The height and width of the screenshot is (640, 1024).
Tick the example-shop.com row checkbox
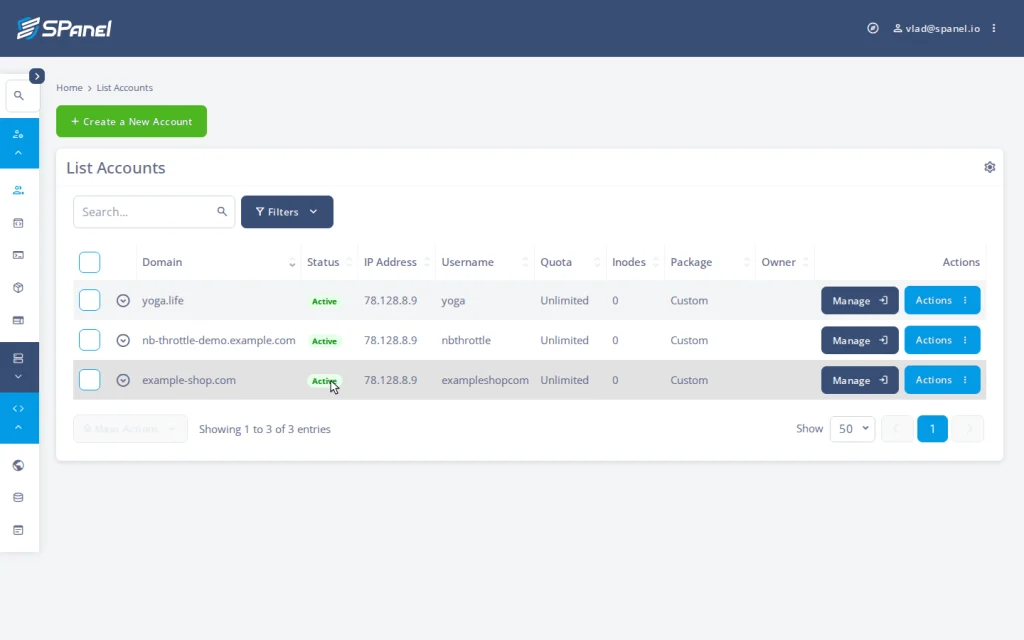[x=89, y=380]
